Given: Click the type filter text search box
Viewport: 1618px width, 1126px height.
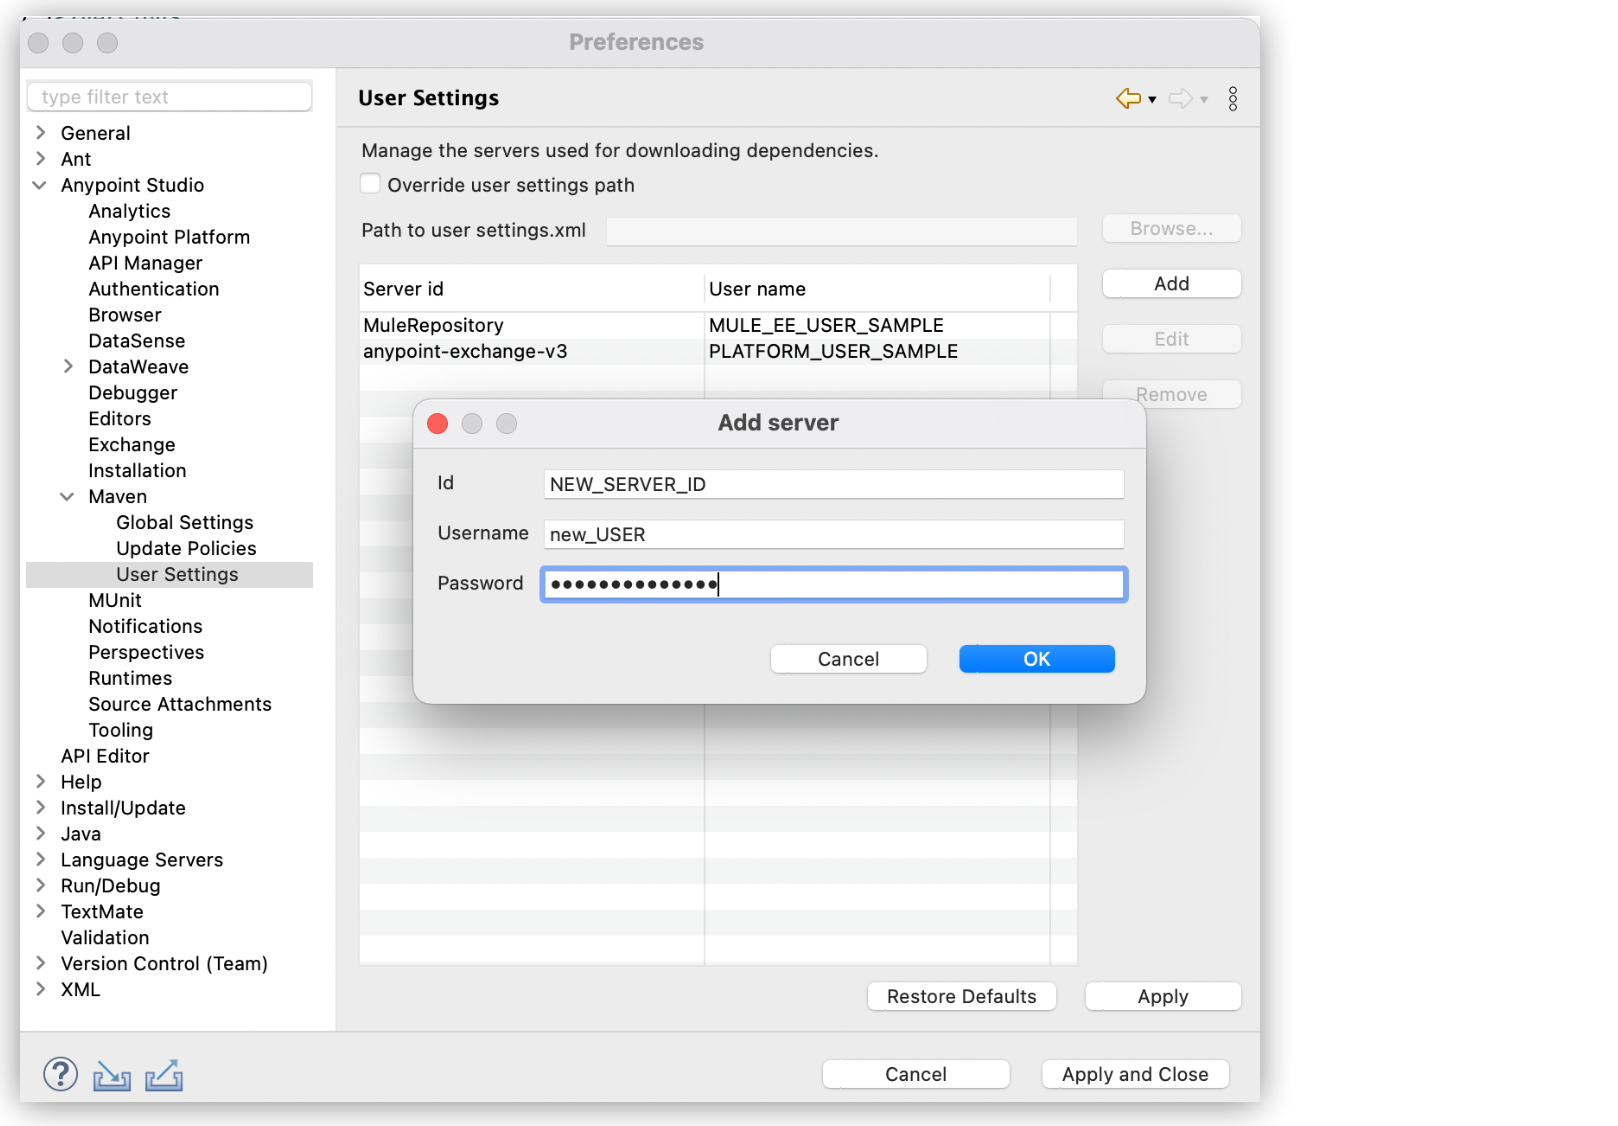Looking at the screenshot, I should pyautogui.click(x=169, y=96).
